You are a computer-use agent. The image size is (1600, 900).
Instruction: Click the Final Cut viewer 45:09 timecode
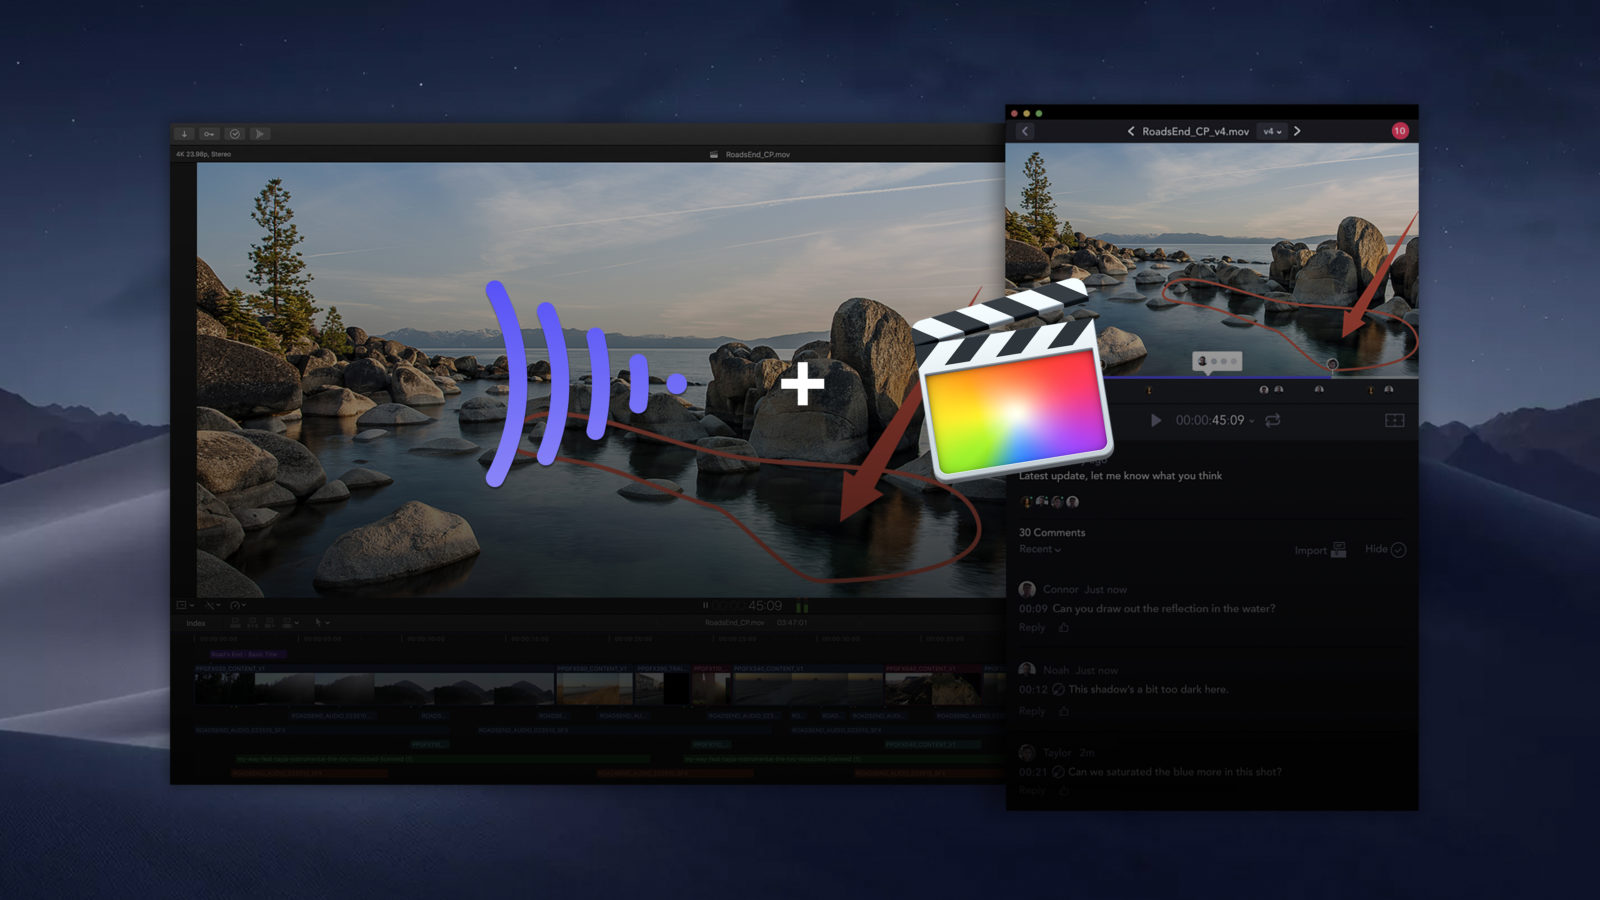(x=765, y=606)
